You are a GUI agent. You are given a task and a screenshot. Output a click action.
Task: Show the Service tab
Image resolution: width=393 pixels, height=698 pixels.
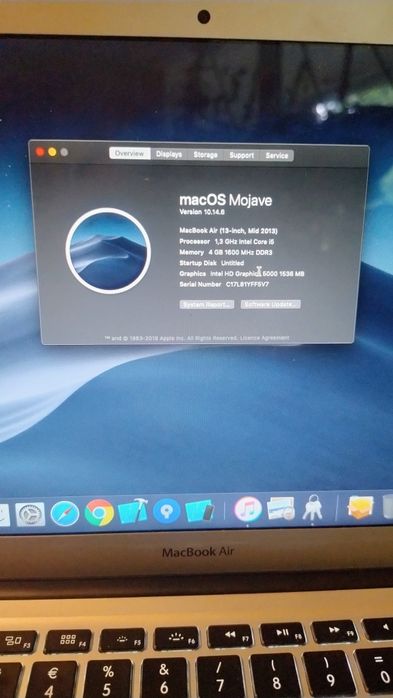pyautogui.click(x=277, y=156)
